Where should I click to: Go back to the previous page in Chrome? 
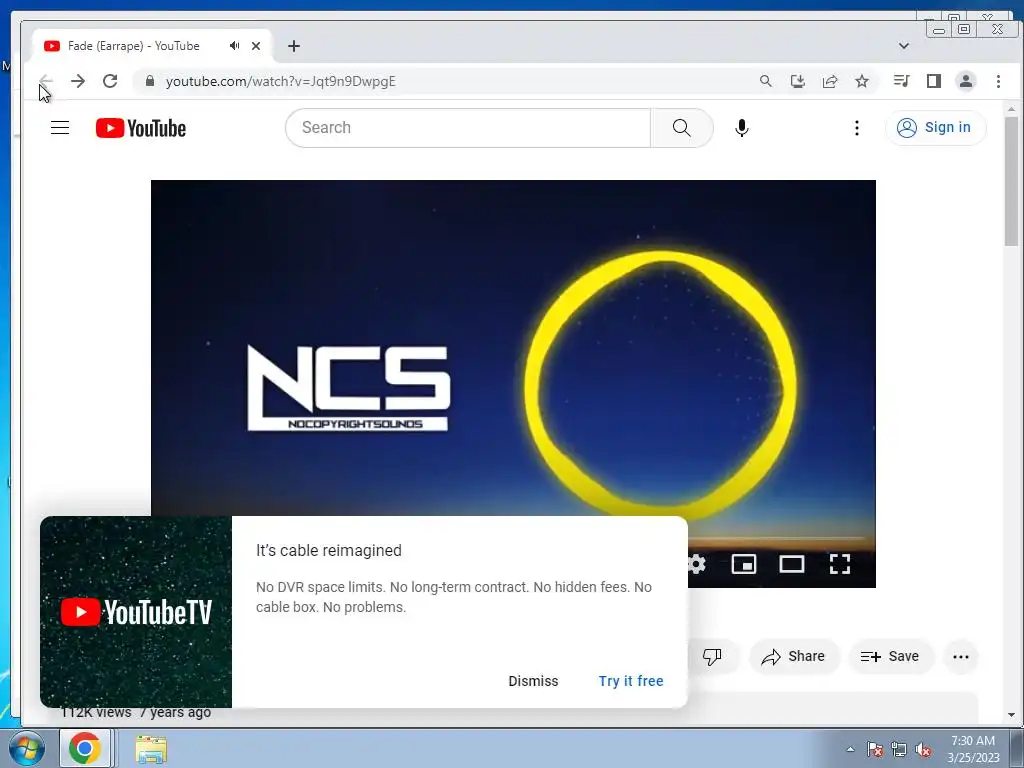46,81
